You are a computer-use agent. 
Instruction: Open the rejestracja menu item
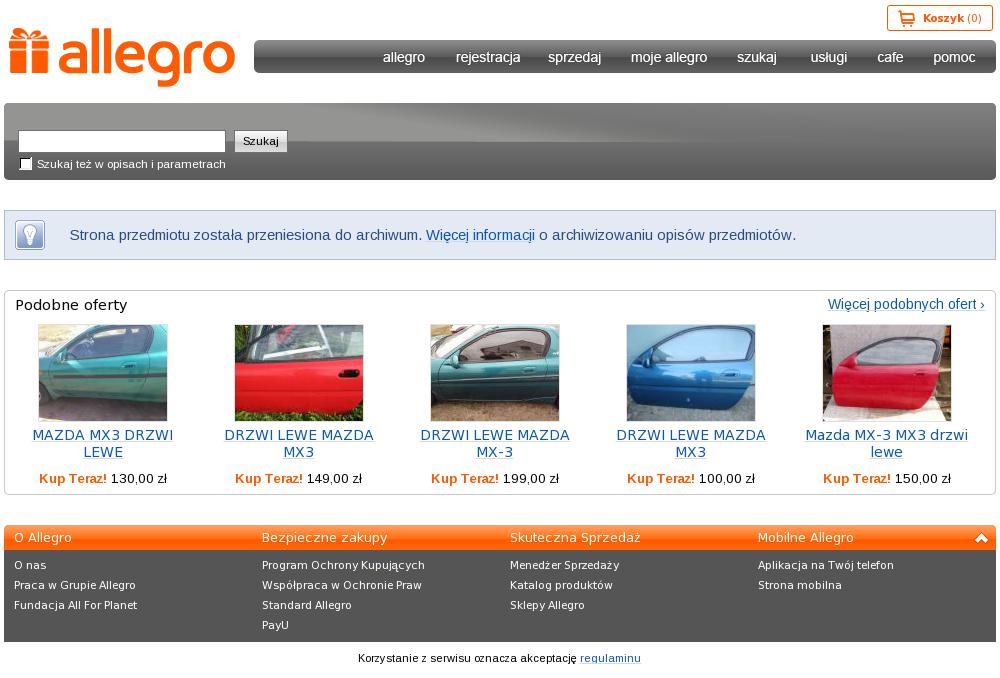coord(488,57)
